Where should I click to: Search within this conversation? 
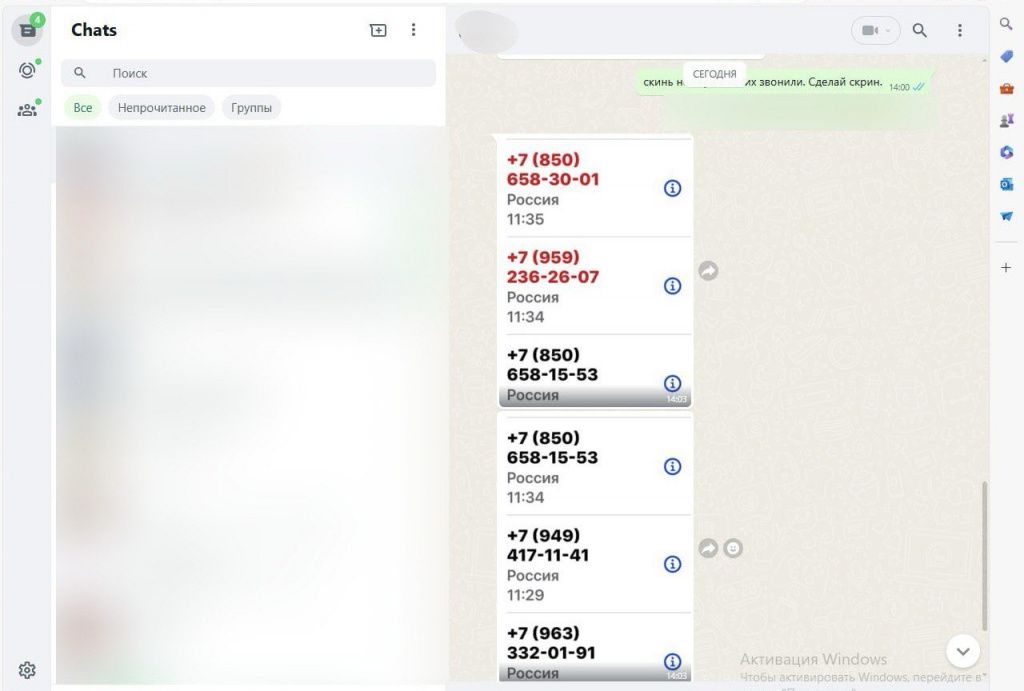[920, 30]
